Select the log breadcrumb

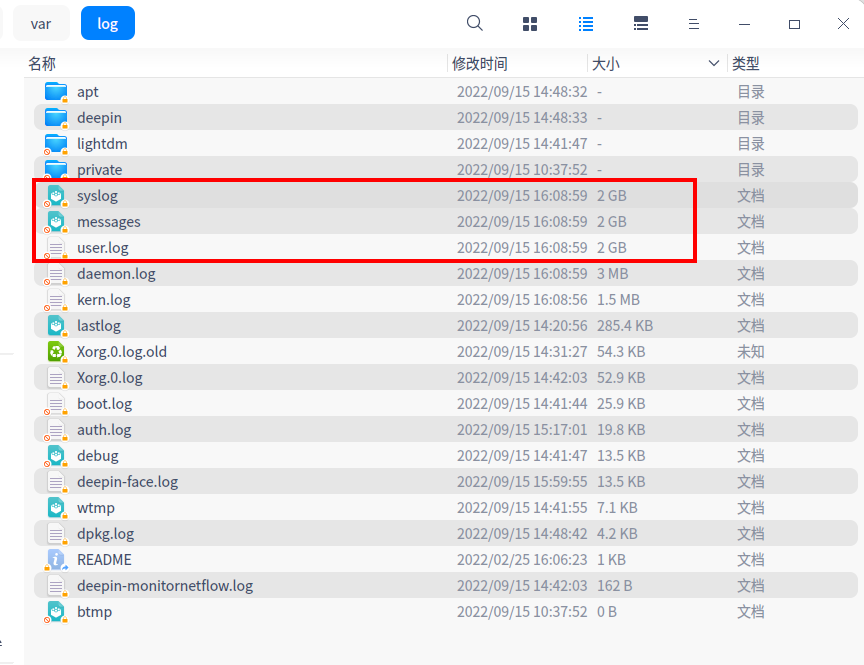click(x=107, y=24)
